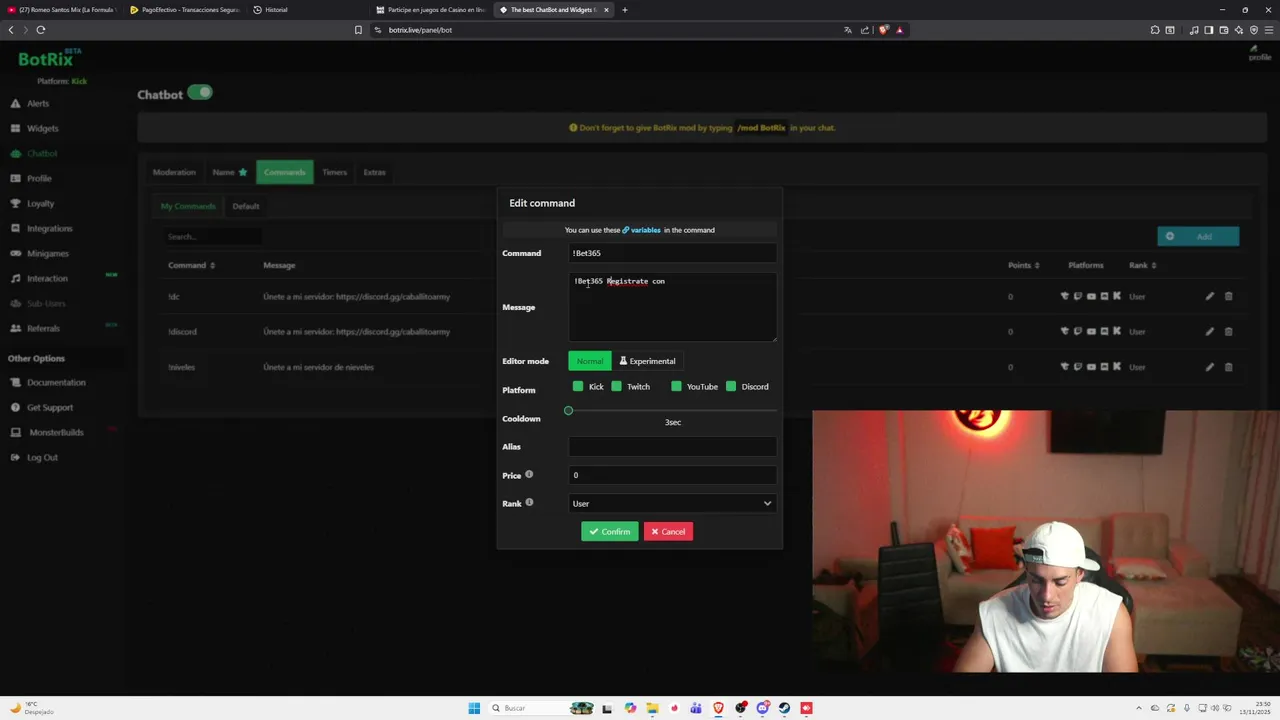Toggle the Discord platform checkbox
This screenshot has height=720, width=1280.
pyautogui.click(x=731, y=386)
